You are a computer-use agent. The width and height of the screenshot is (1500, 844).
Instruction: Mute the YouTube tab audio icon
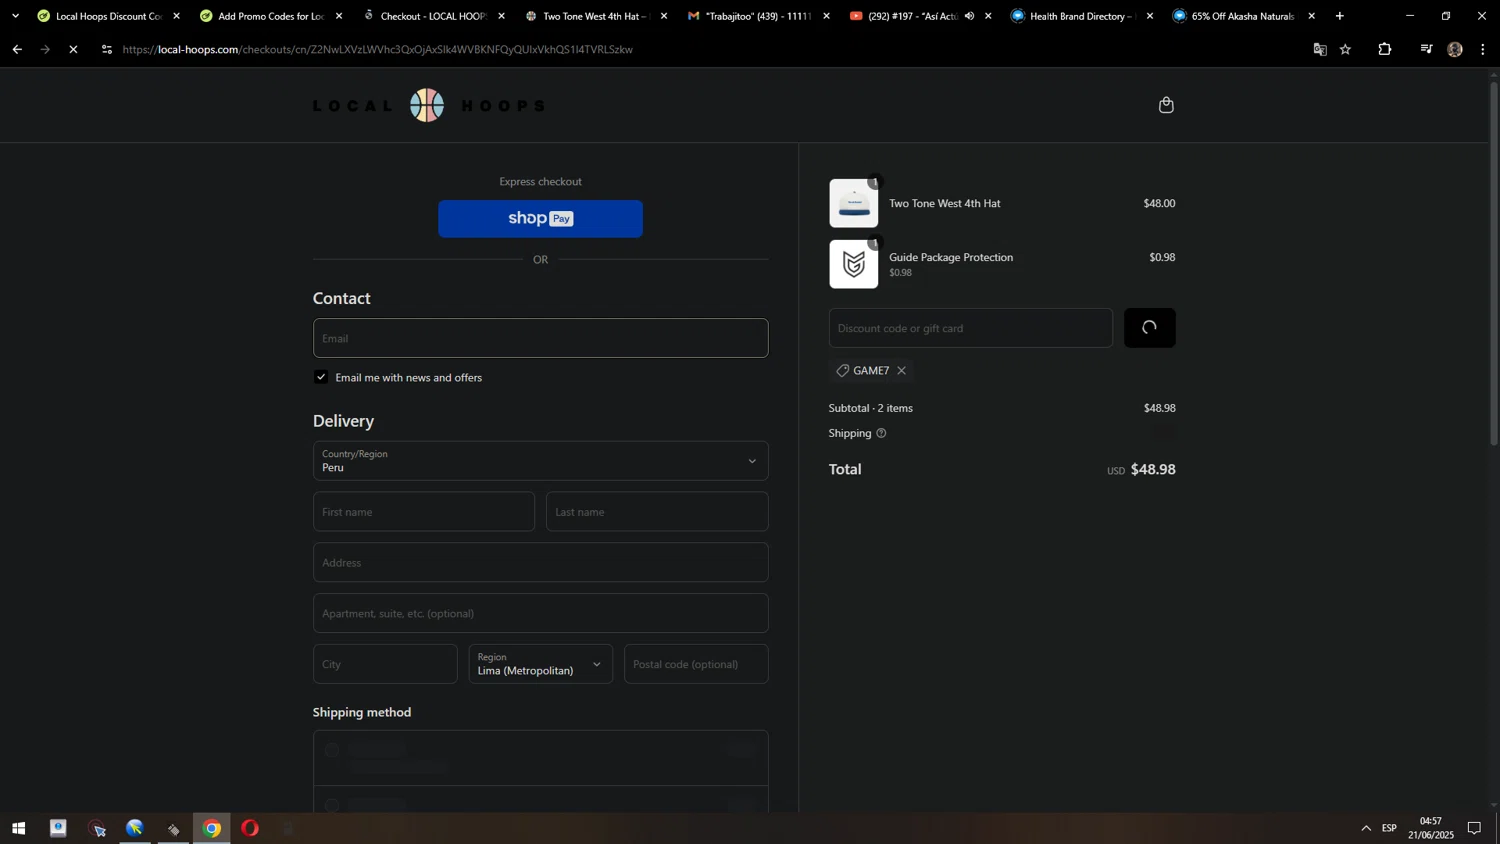(969, 16)
